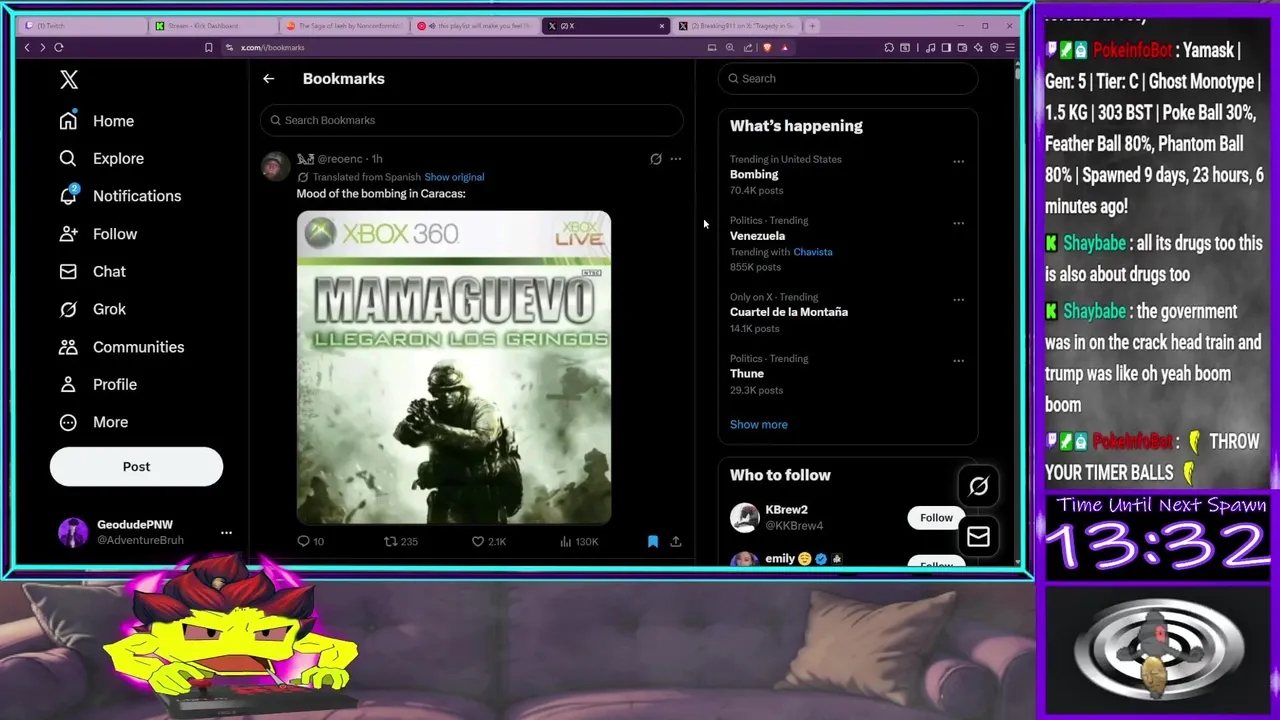Open the Follow menu item
Image resolution: width=1280 pixels, height=720 pixels.
[x=98, y=234]
